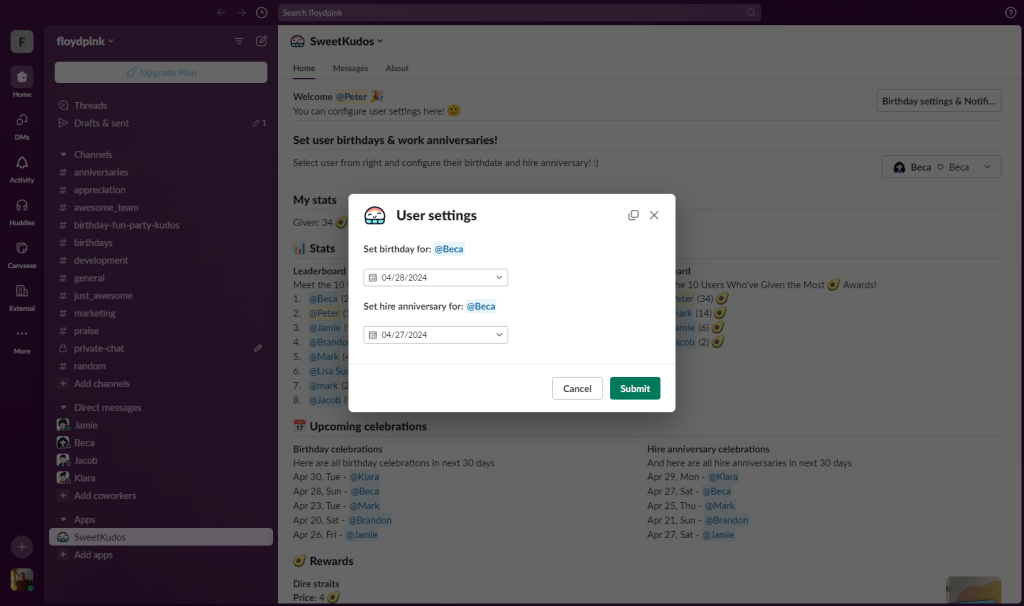This screenshot has width=1024, height=606.
Task: Open the Activity bell icon
Action: tap(22, 163)
